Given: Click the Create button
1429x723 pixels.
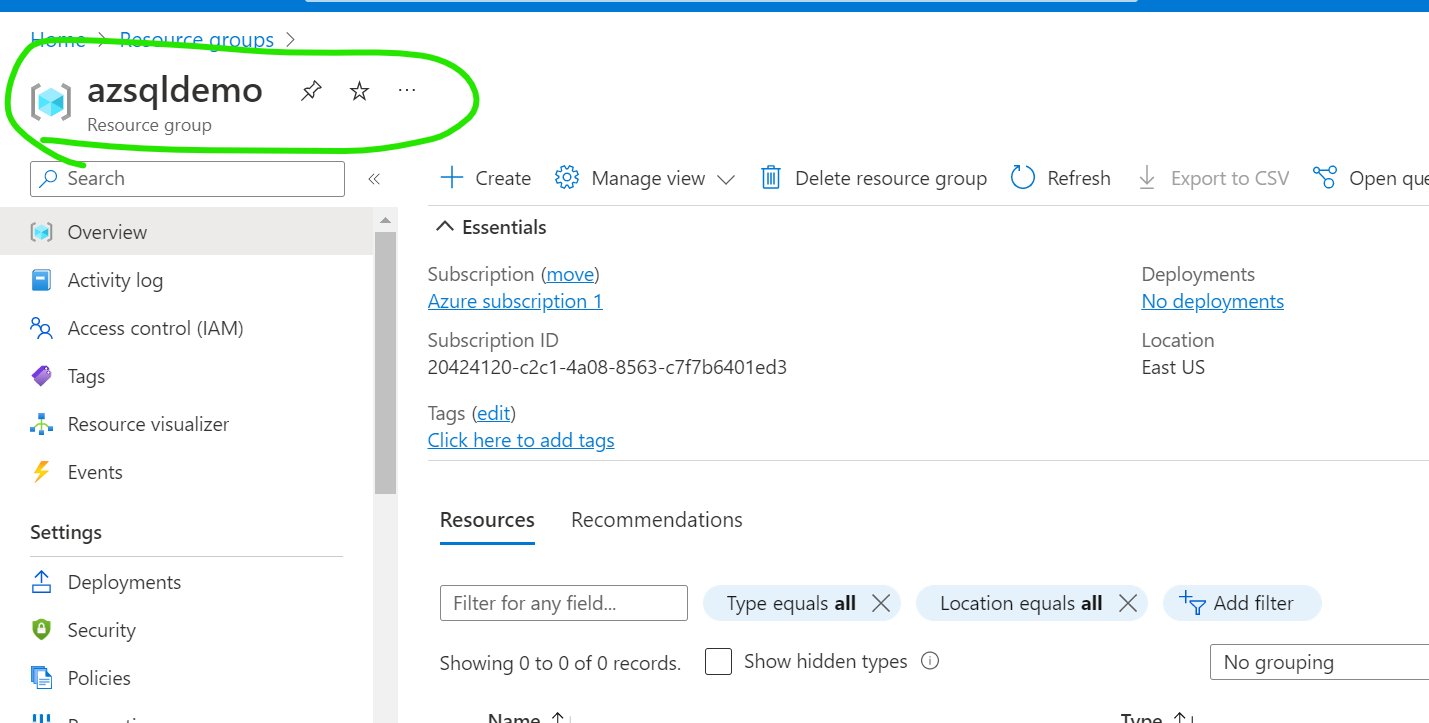Looking at the screenshot, I should coord(486,178).
